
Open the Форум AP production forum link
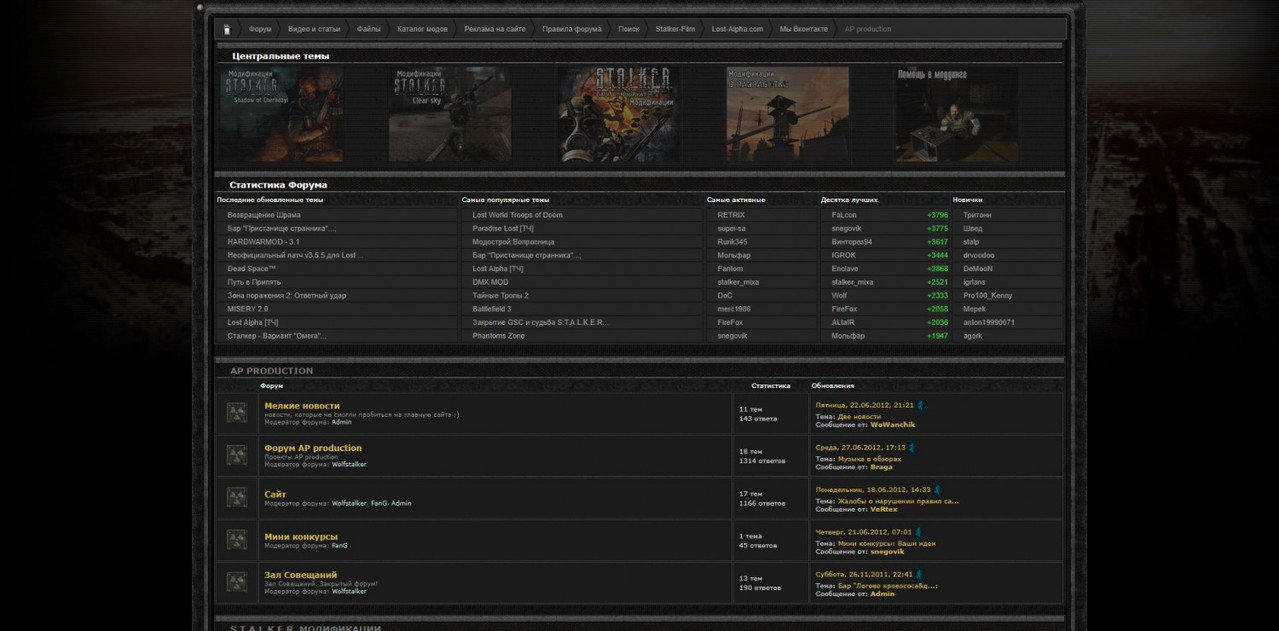click(x=313, y=448)
